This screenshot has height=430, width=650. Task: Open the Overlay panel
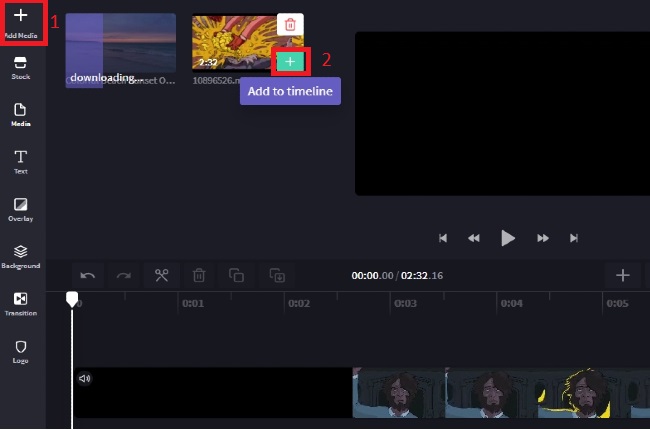click(20, 209)
